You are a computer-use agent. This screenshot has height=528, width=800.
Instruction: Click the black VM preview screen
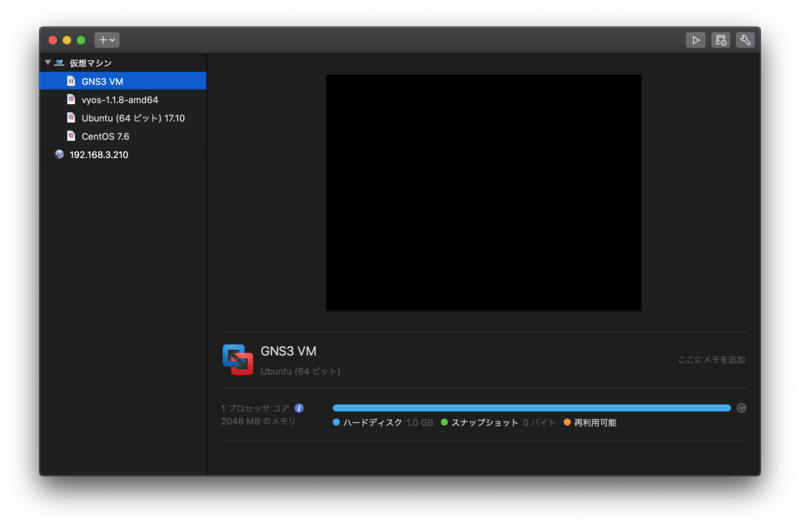click(484, 192)
